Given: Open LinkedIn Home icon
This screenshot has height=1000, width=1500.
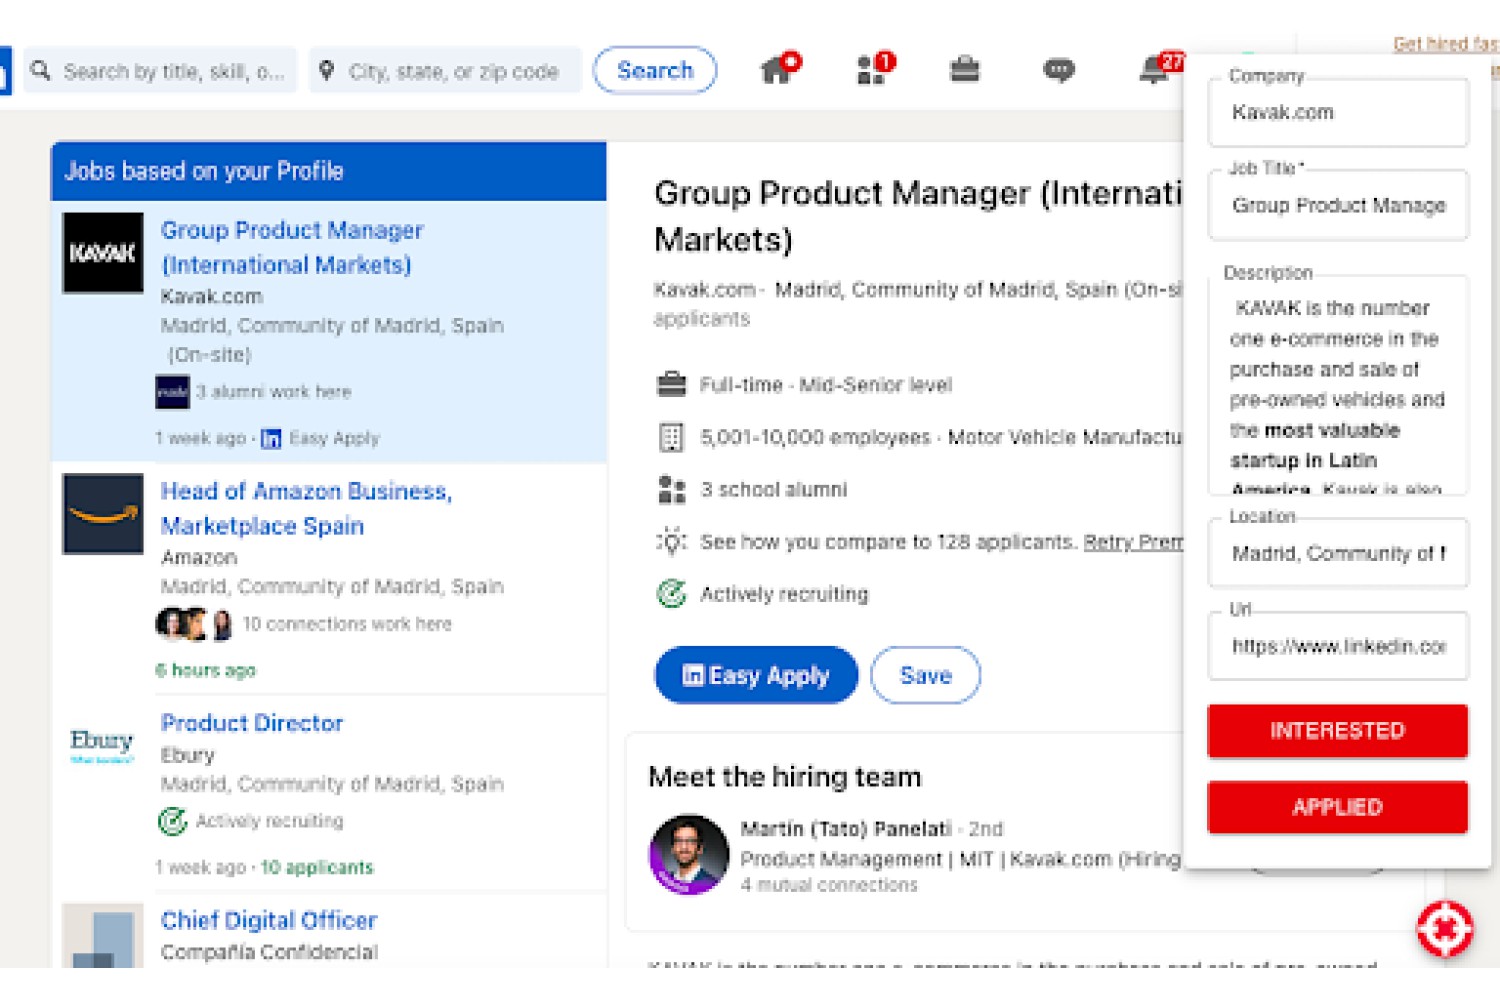Looking at the screenshot, I should (778, 70).
